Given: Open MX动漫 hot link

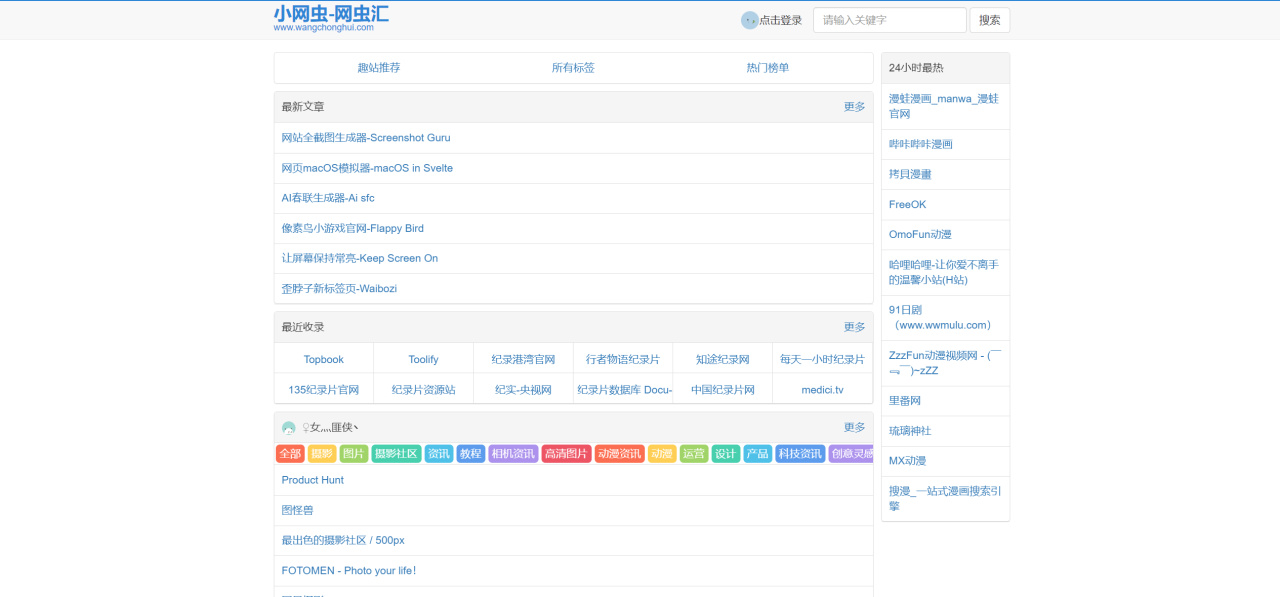Looking at the screenshot, I should point(908,460).
